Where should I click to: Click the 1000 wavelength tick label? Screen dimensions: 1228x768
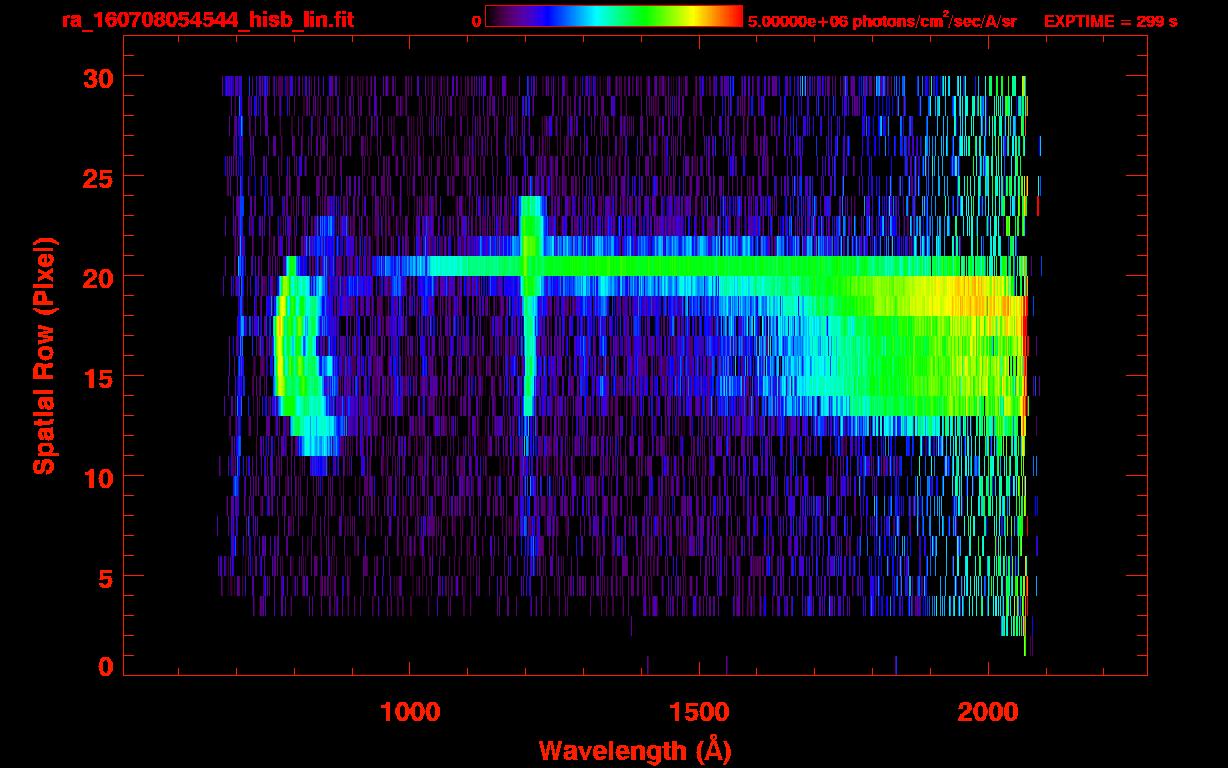[410, 711]
